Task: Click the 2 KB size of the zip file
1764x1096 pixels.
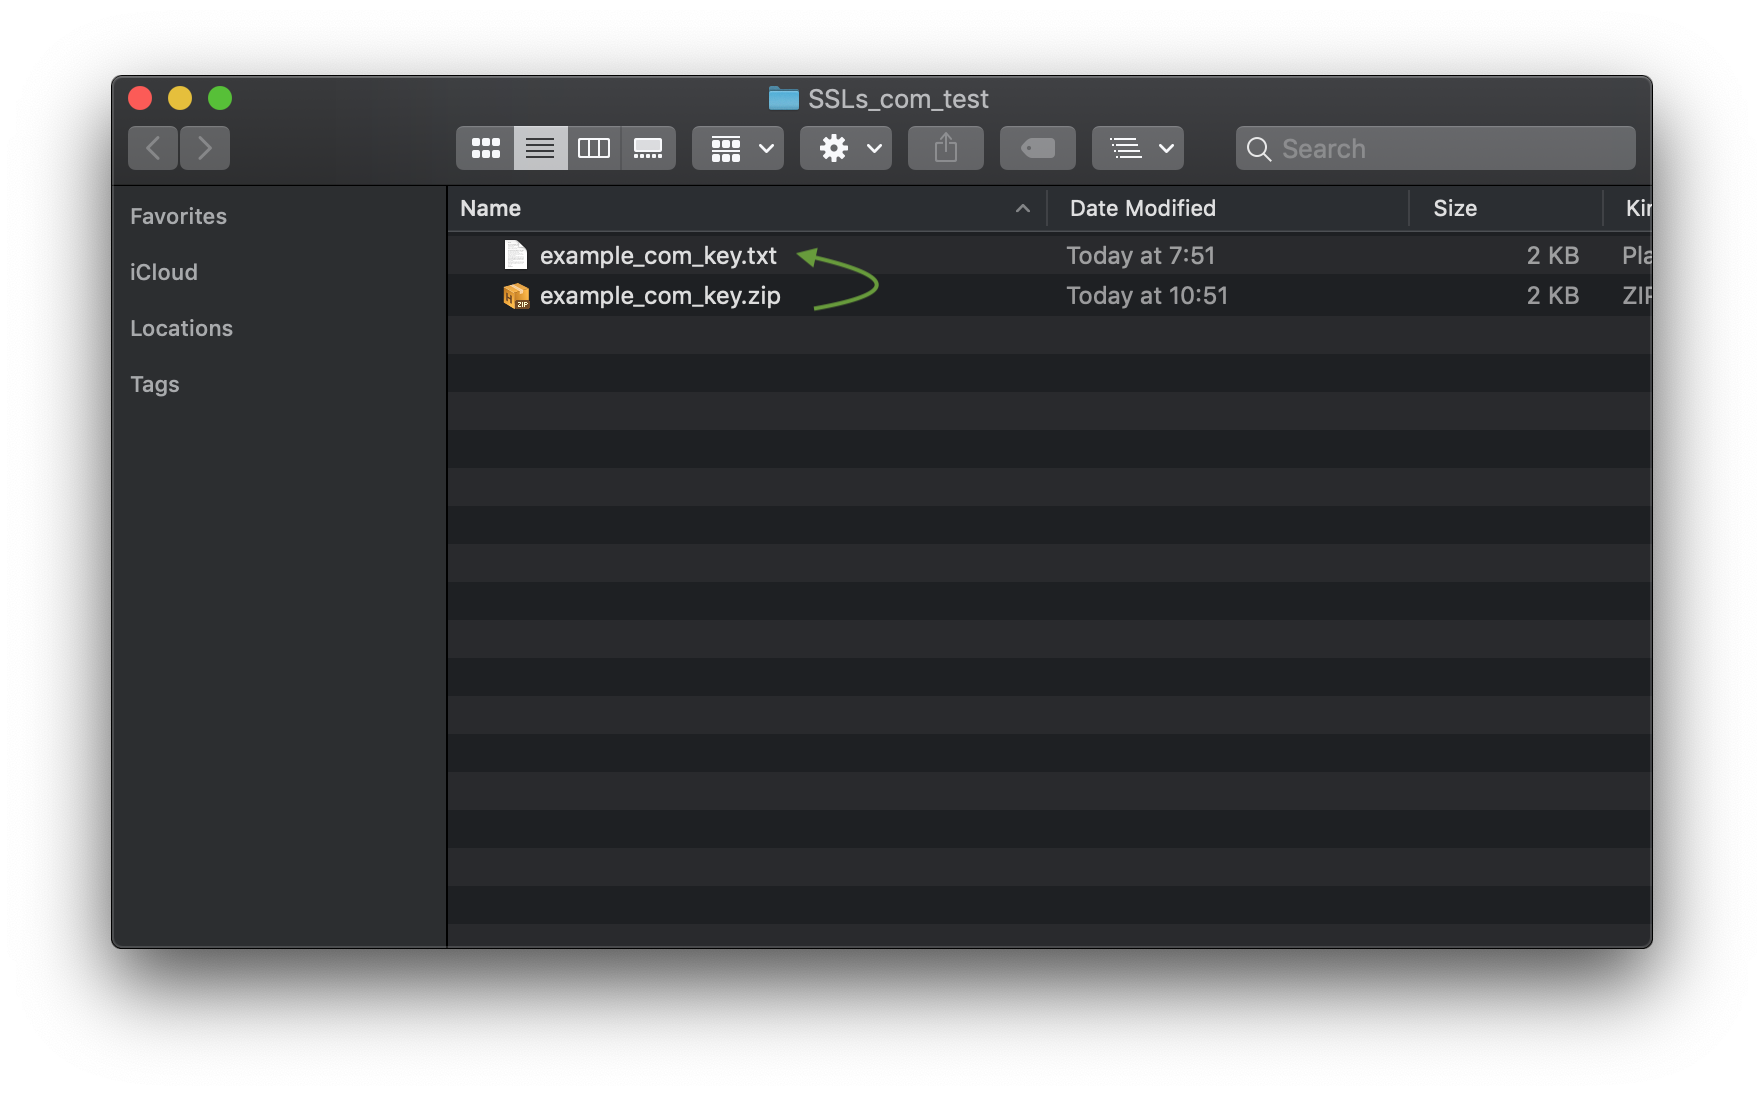Action: [x=1553, y=295]
